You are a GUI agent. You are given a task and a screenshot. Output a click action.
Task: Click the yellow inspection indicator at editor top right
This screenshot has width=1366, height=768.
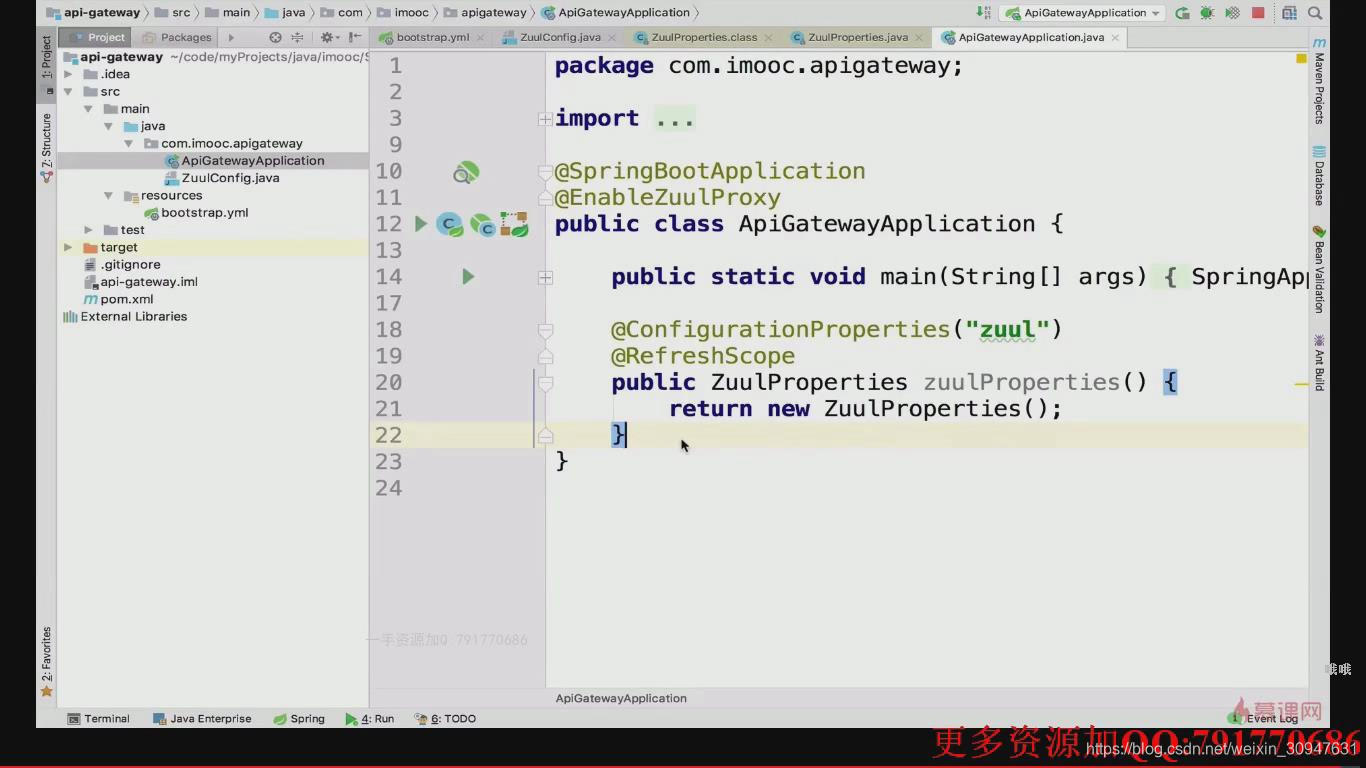tap(1301, 59)
